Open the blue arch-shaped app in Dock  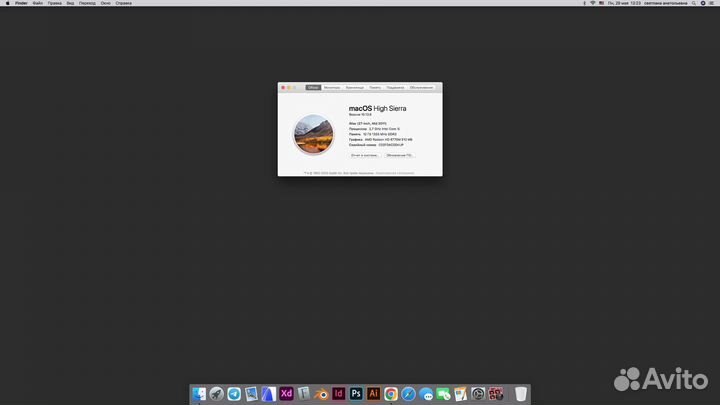(x=269, y=394)
